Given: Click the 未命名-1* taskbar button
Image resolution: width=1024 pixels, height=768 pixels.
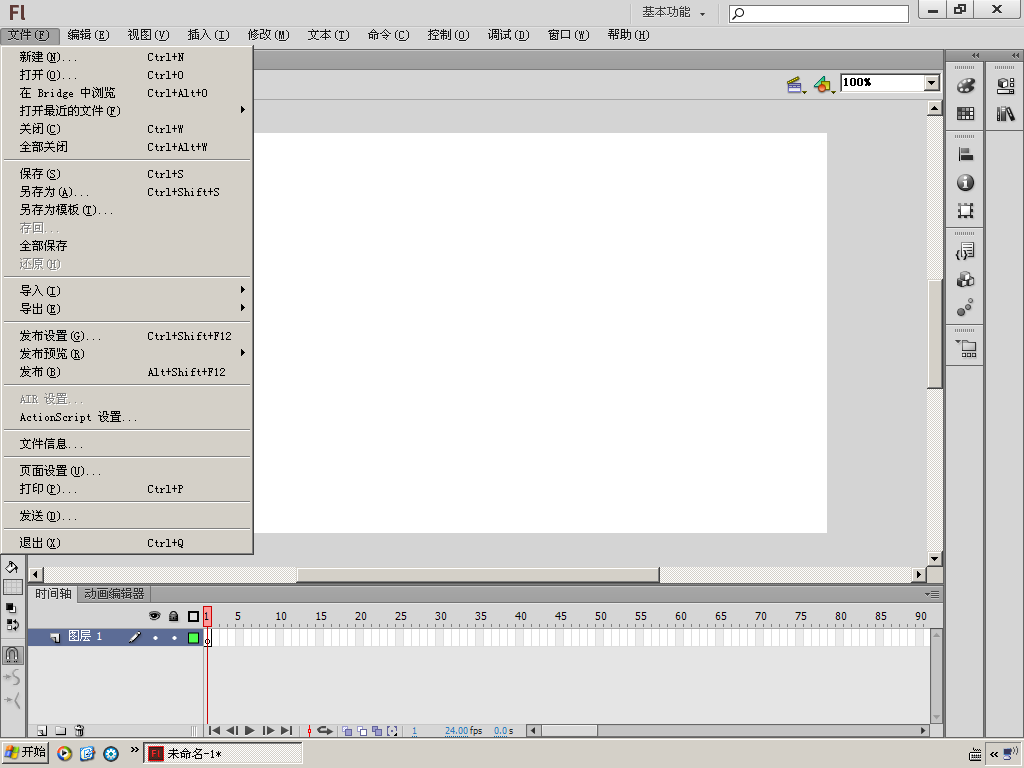Looking at the screenshot, I should tap(223, 753).
